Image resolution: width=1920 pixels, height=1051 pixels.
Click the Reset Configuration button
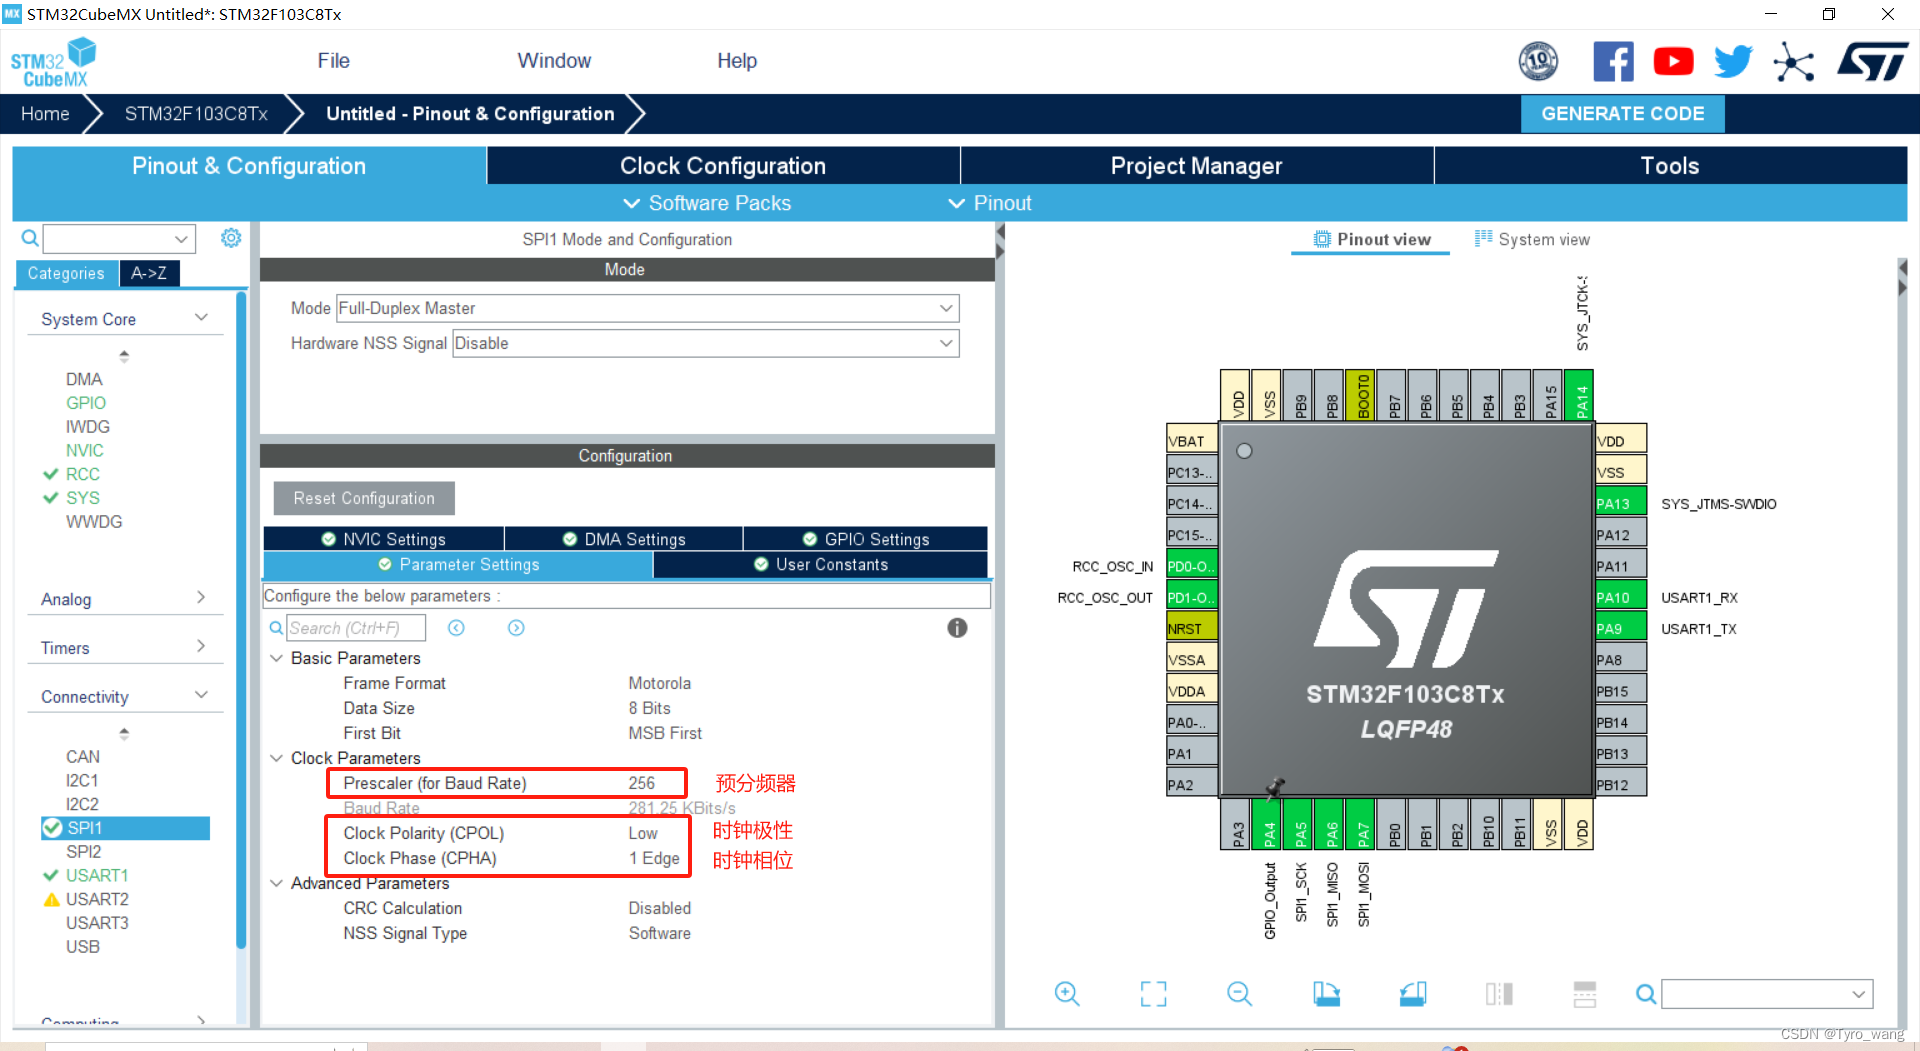pyautogui.click(x=364, y=498)
